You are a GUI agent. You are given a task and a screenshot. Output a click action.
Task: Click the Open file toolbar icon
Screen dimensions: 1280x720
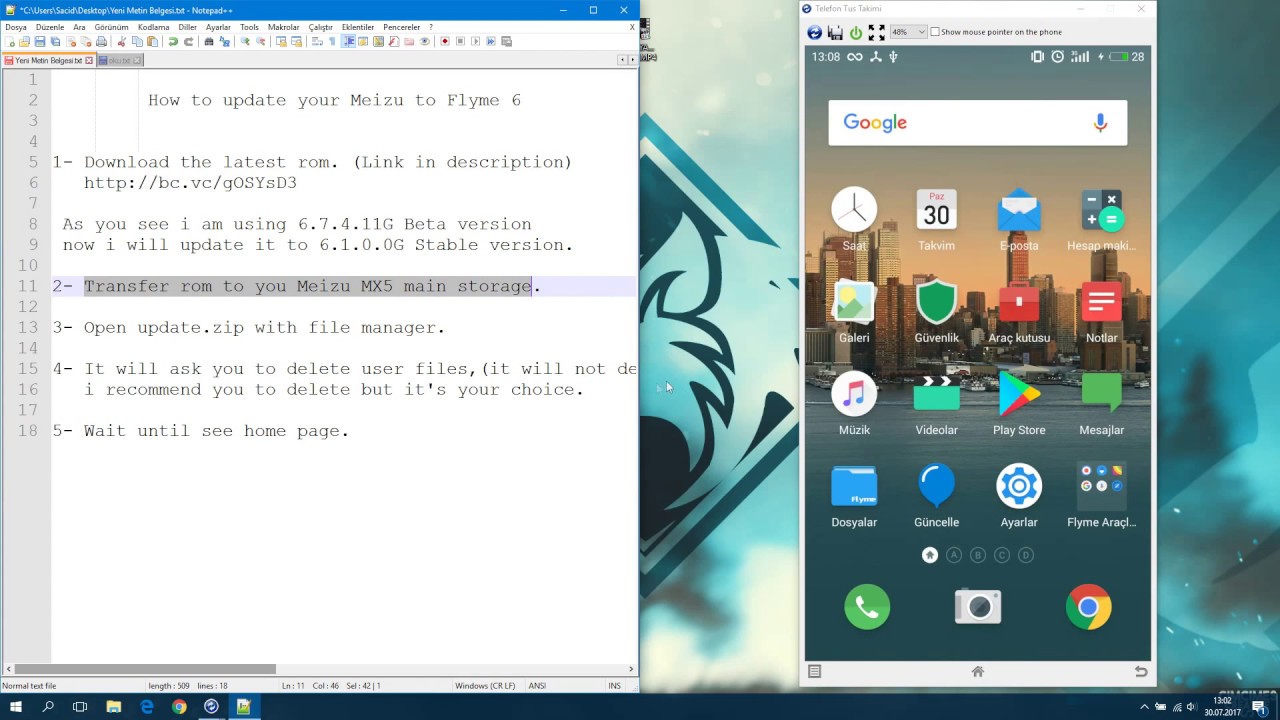(25, 42)
